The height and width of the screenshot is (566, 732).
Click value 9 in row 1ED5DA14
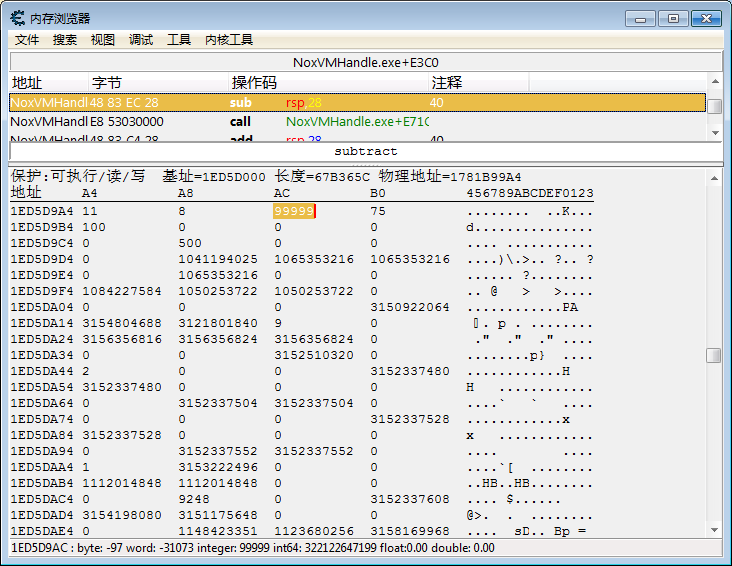pyautogui.click(x=278, y=323)
